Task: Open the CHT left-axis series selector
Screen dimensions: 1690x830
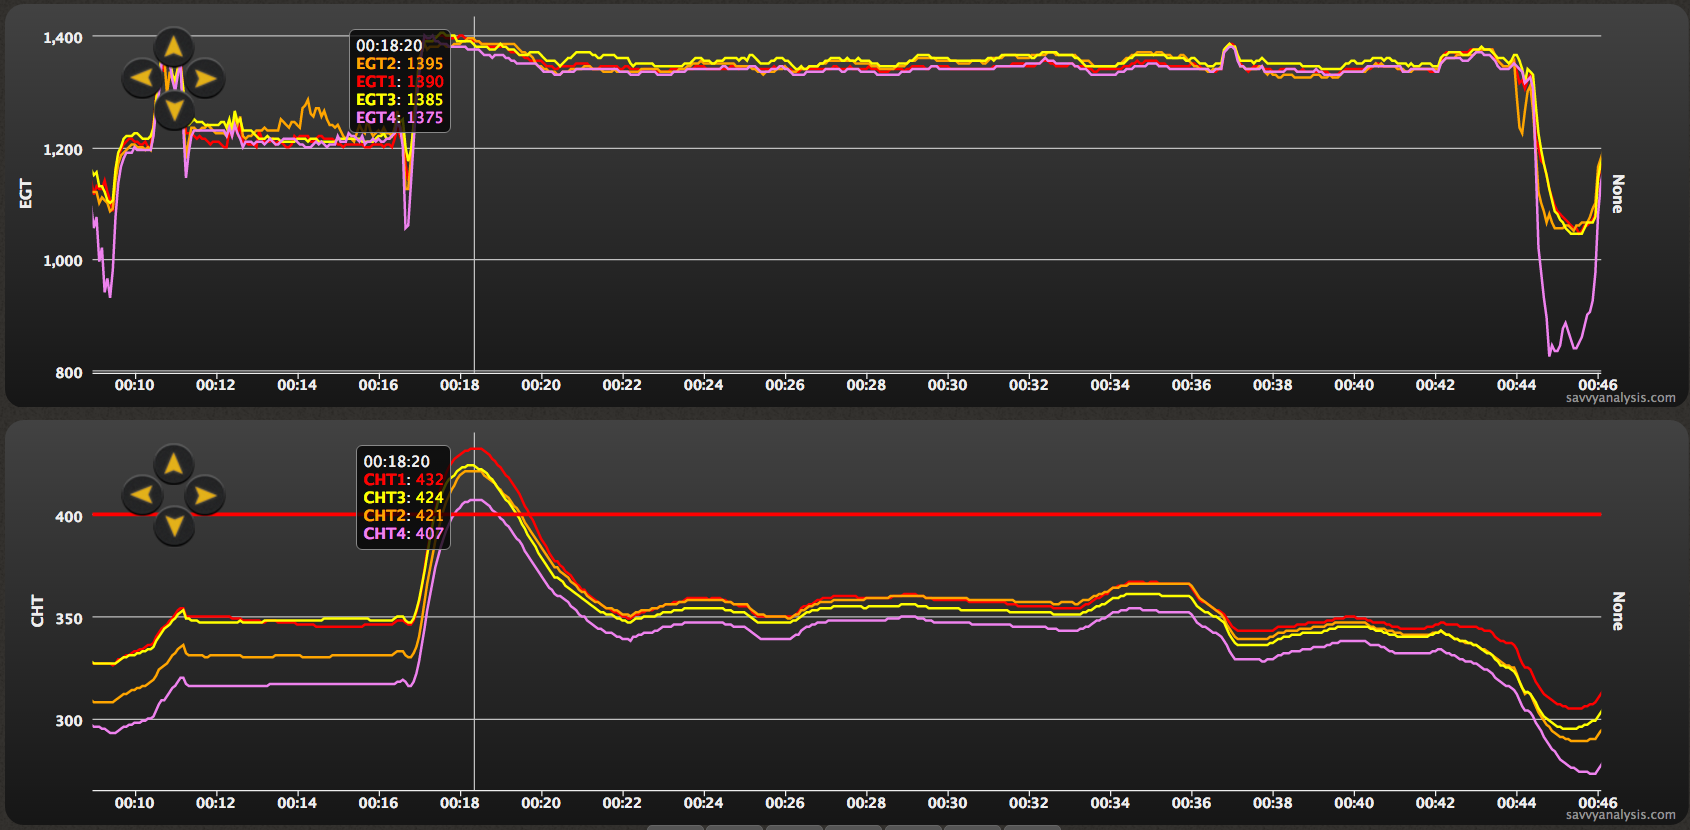Action: click(37, 610)
